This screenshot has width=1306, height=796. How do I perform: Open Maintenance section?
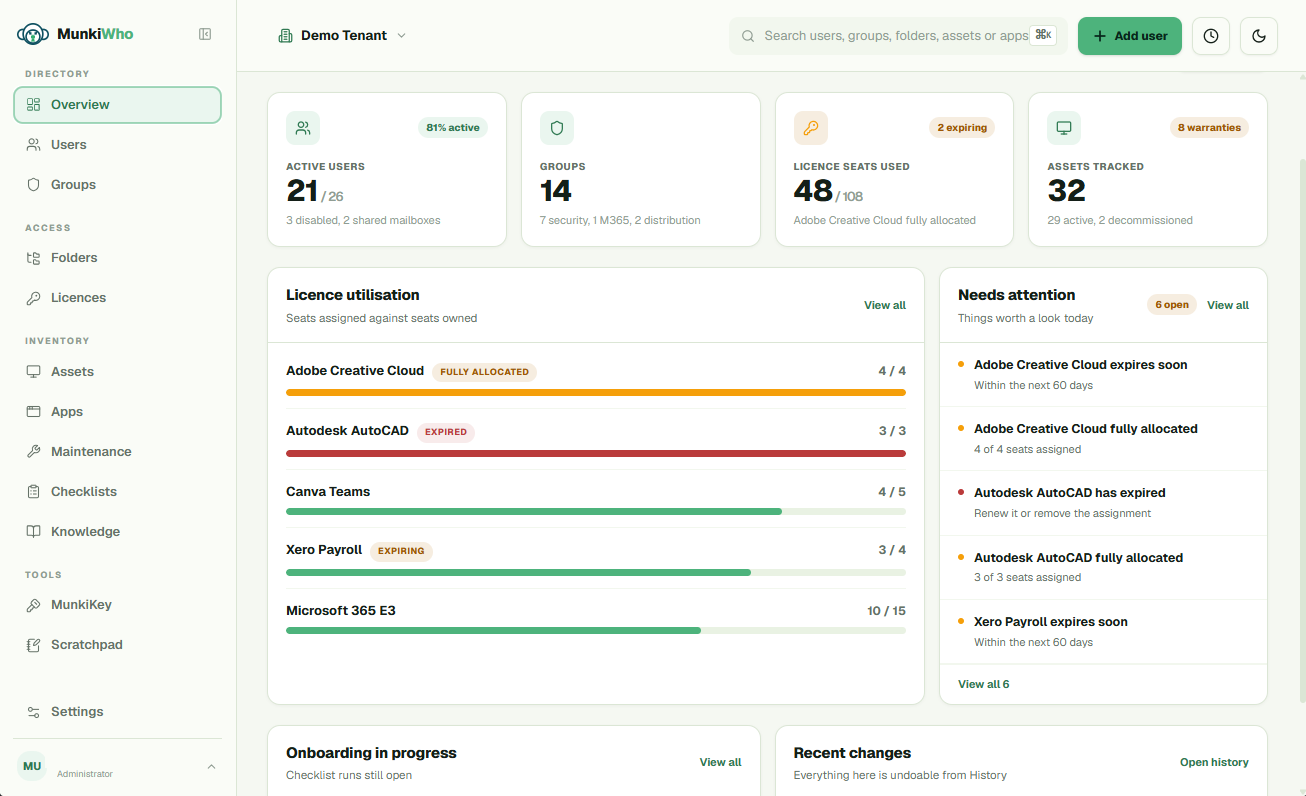click(x=117, y=451)
